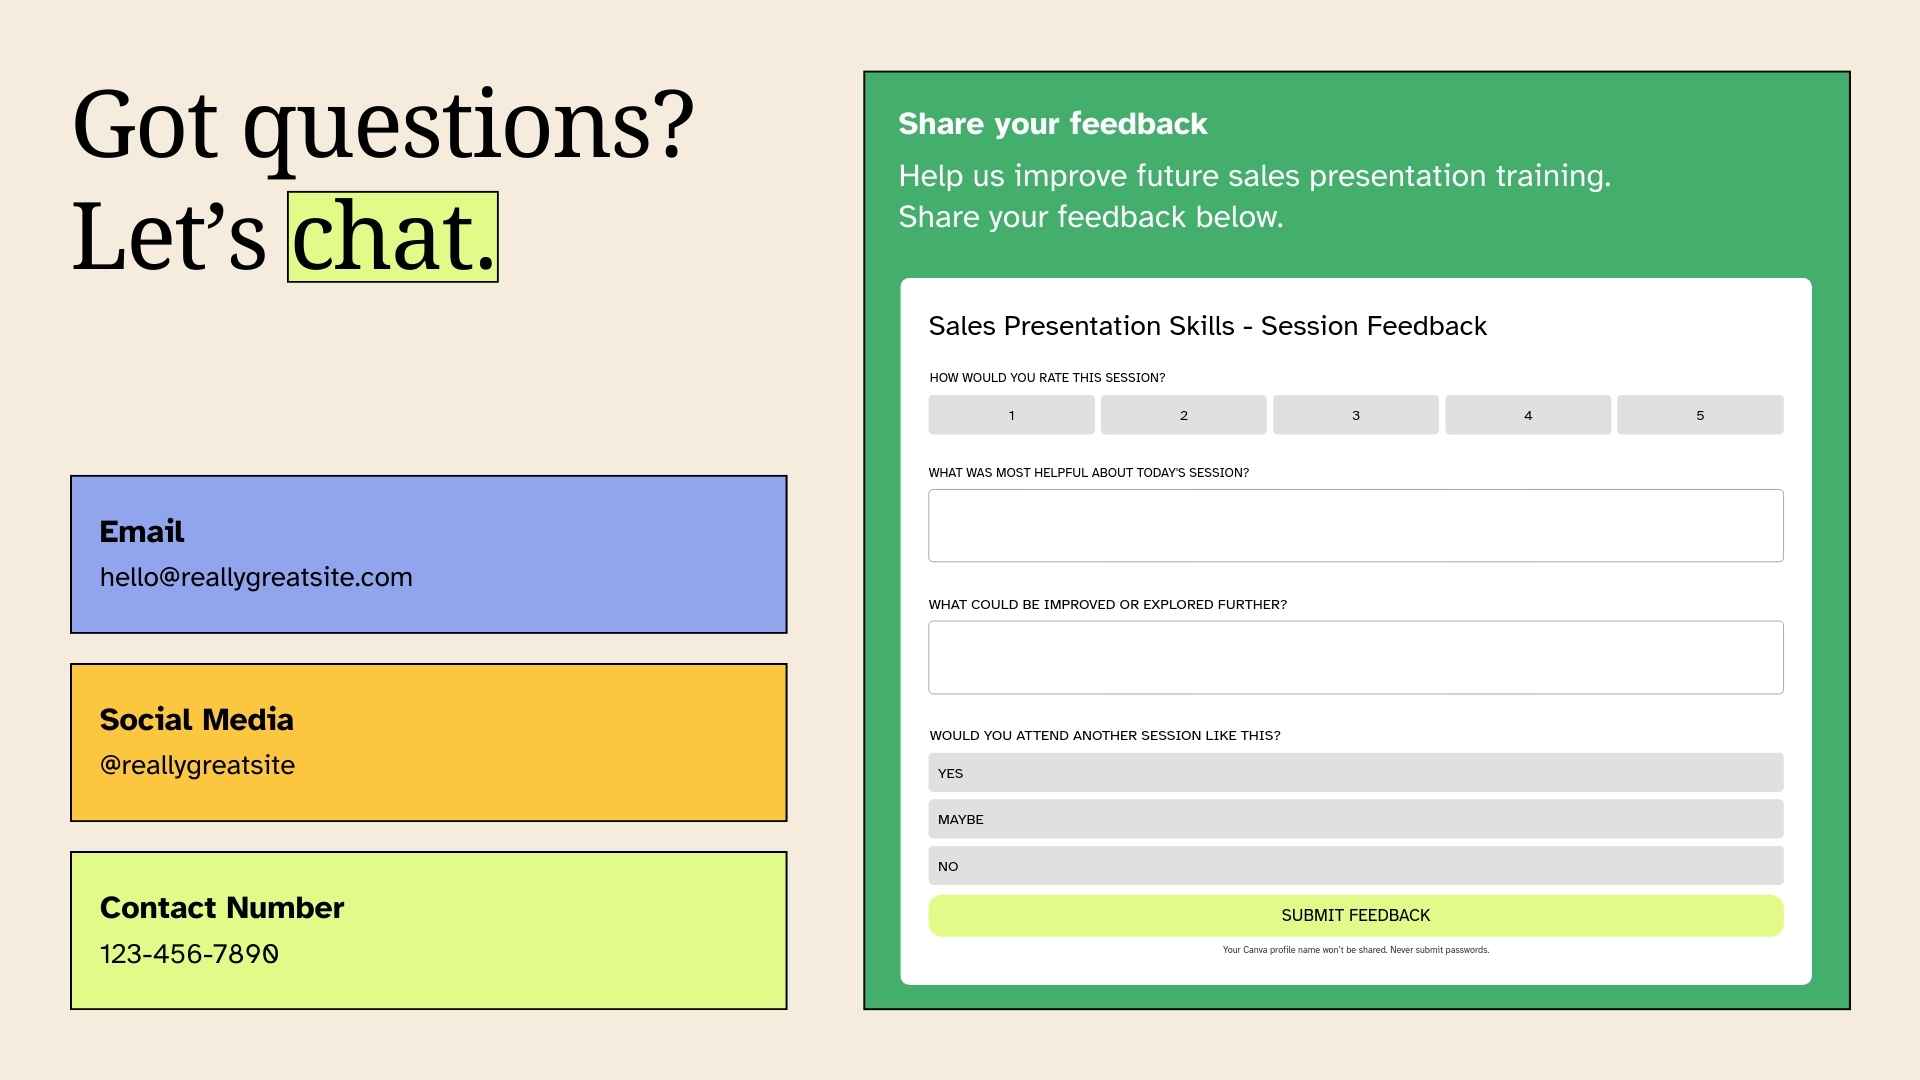Pick NO for attending another session
This screenshot has height=1080, width=1920.
[1355, 866]
